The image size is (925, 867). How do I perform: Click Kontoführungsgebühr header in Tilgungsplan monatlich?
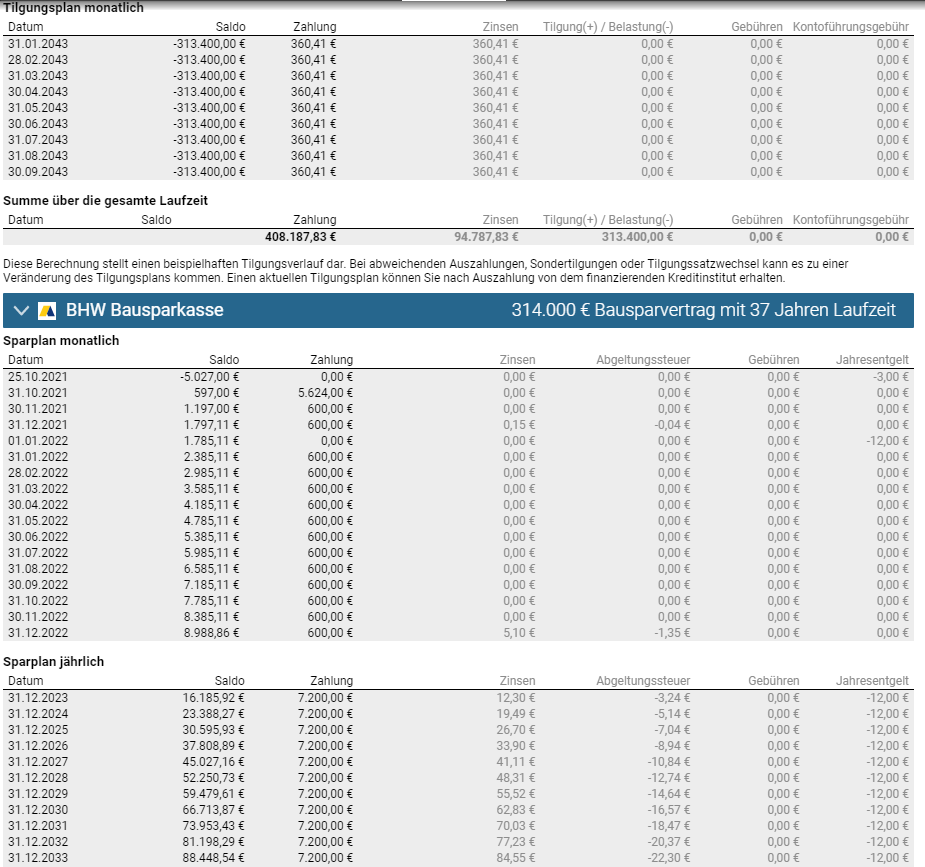tap(850, 27)
